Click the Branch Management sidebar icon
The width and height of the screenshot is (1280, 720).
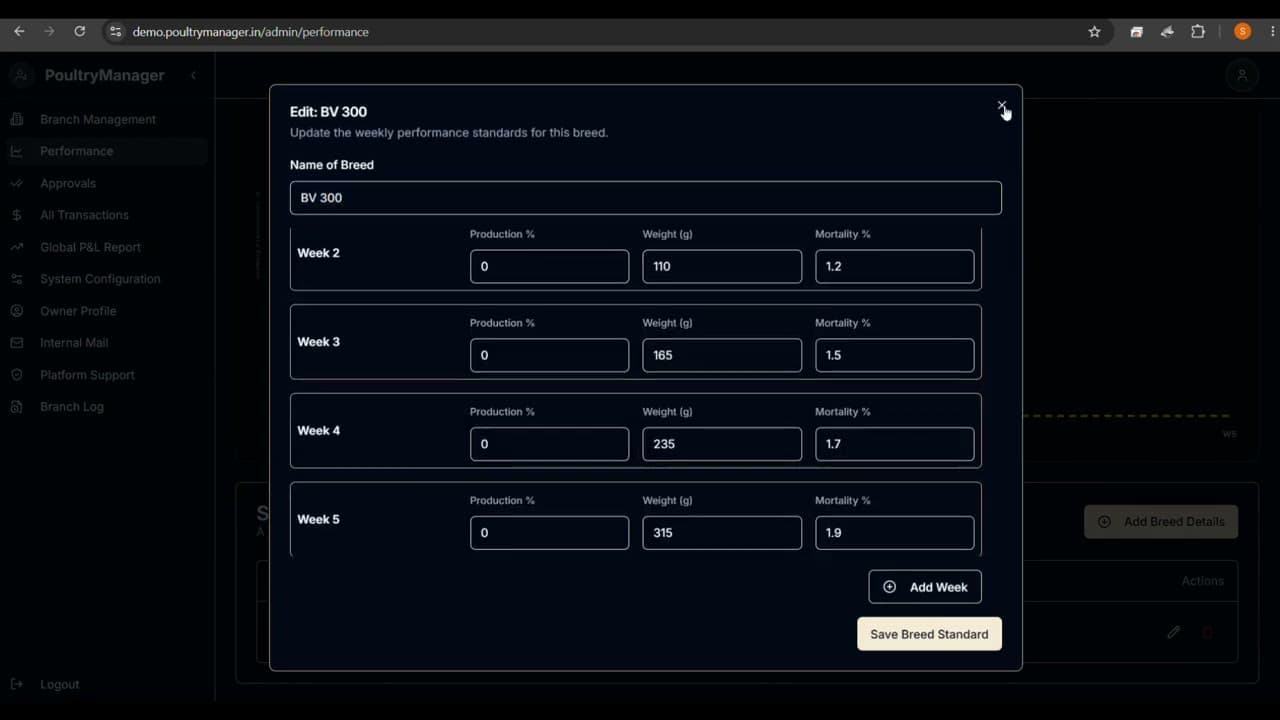click(x=17, y=119)
